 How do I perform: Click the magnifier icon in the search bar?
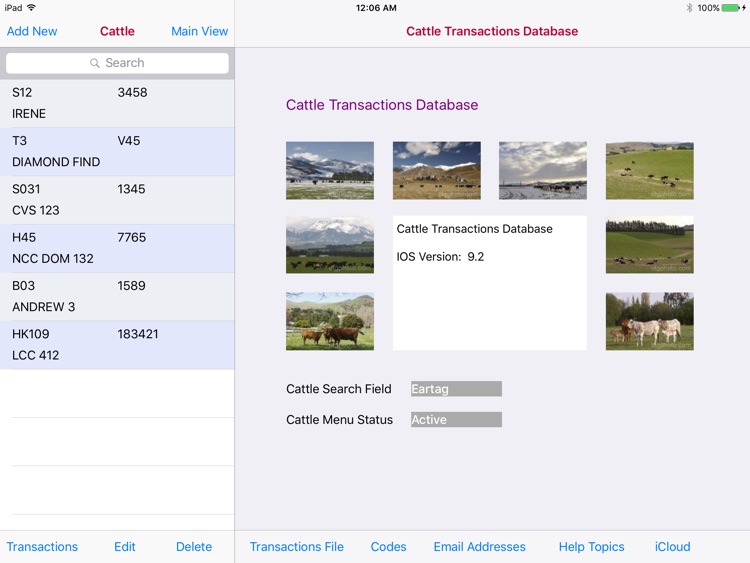[95, 63]
